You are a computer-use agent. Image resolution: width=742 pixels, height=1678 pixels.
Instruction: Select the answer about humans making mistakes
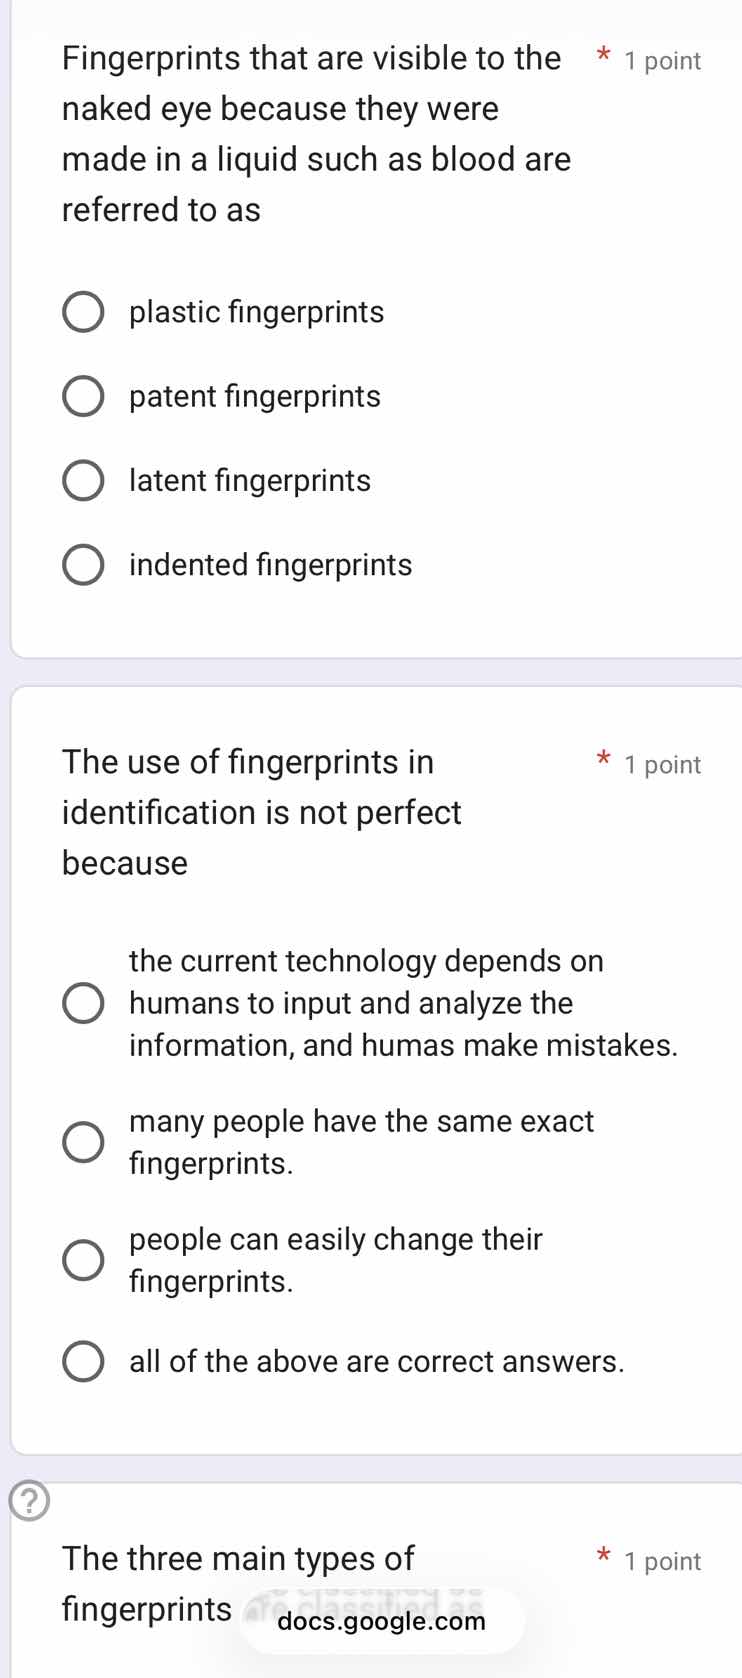point(84,1002)
